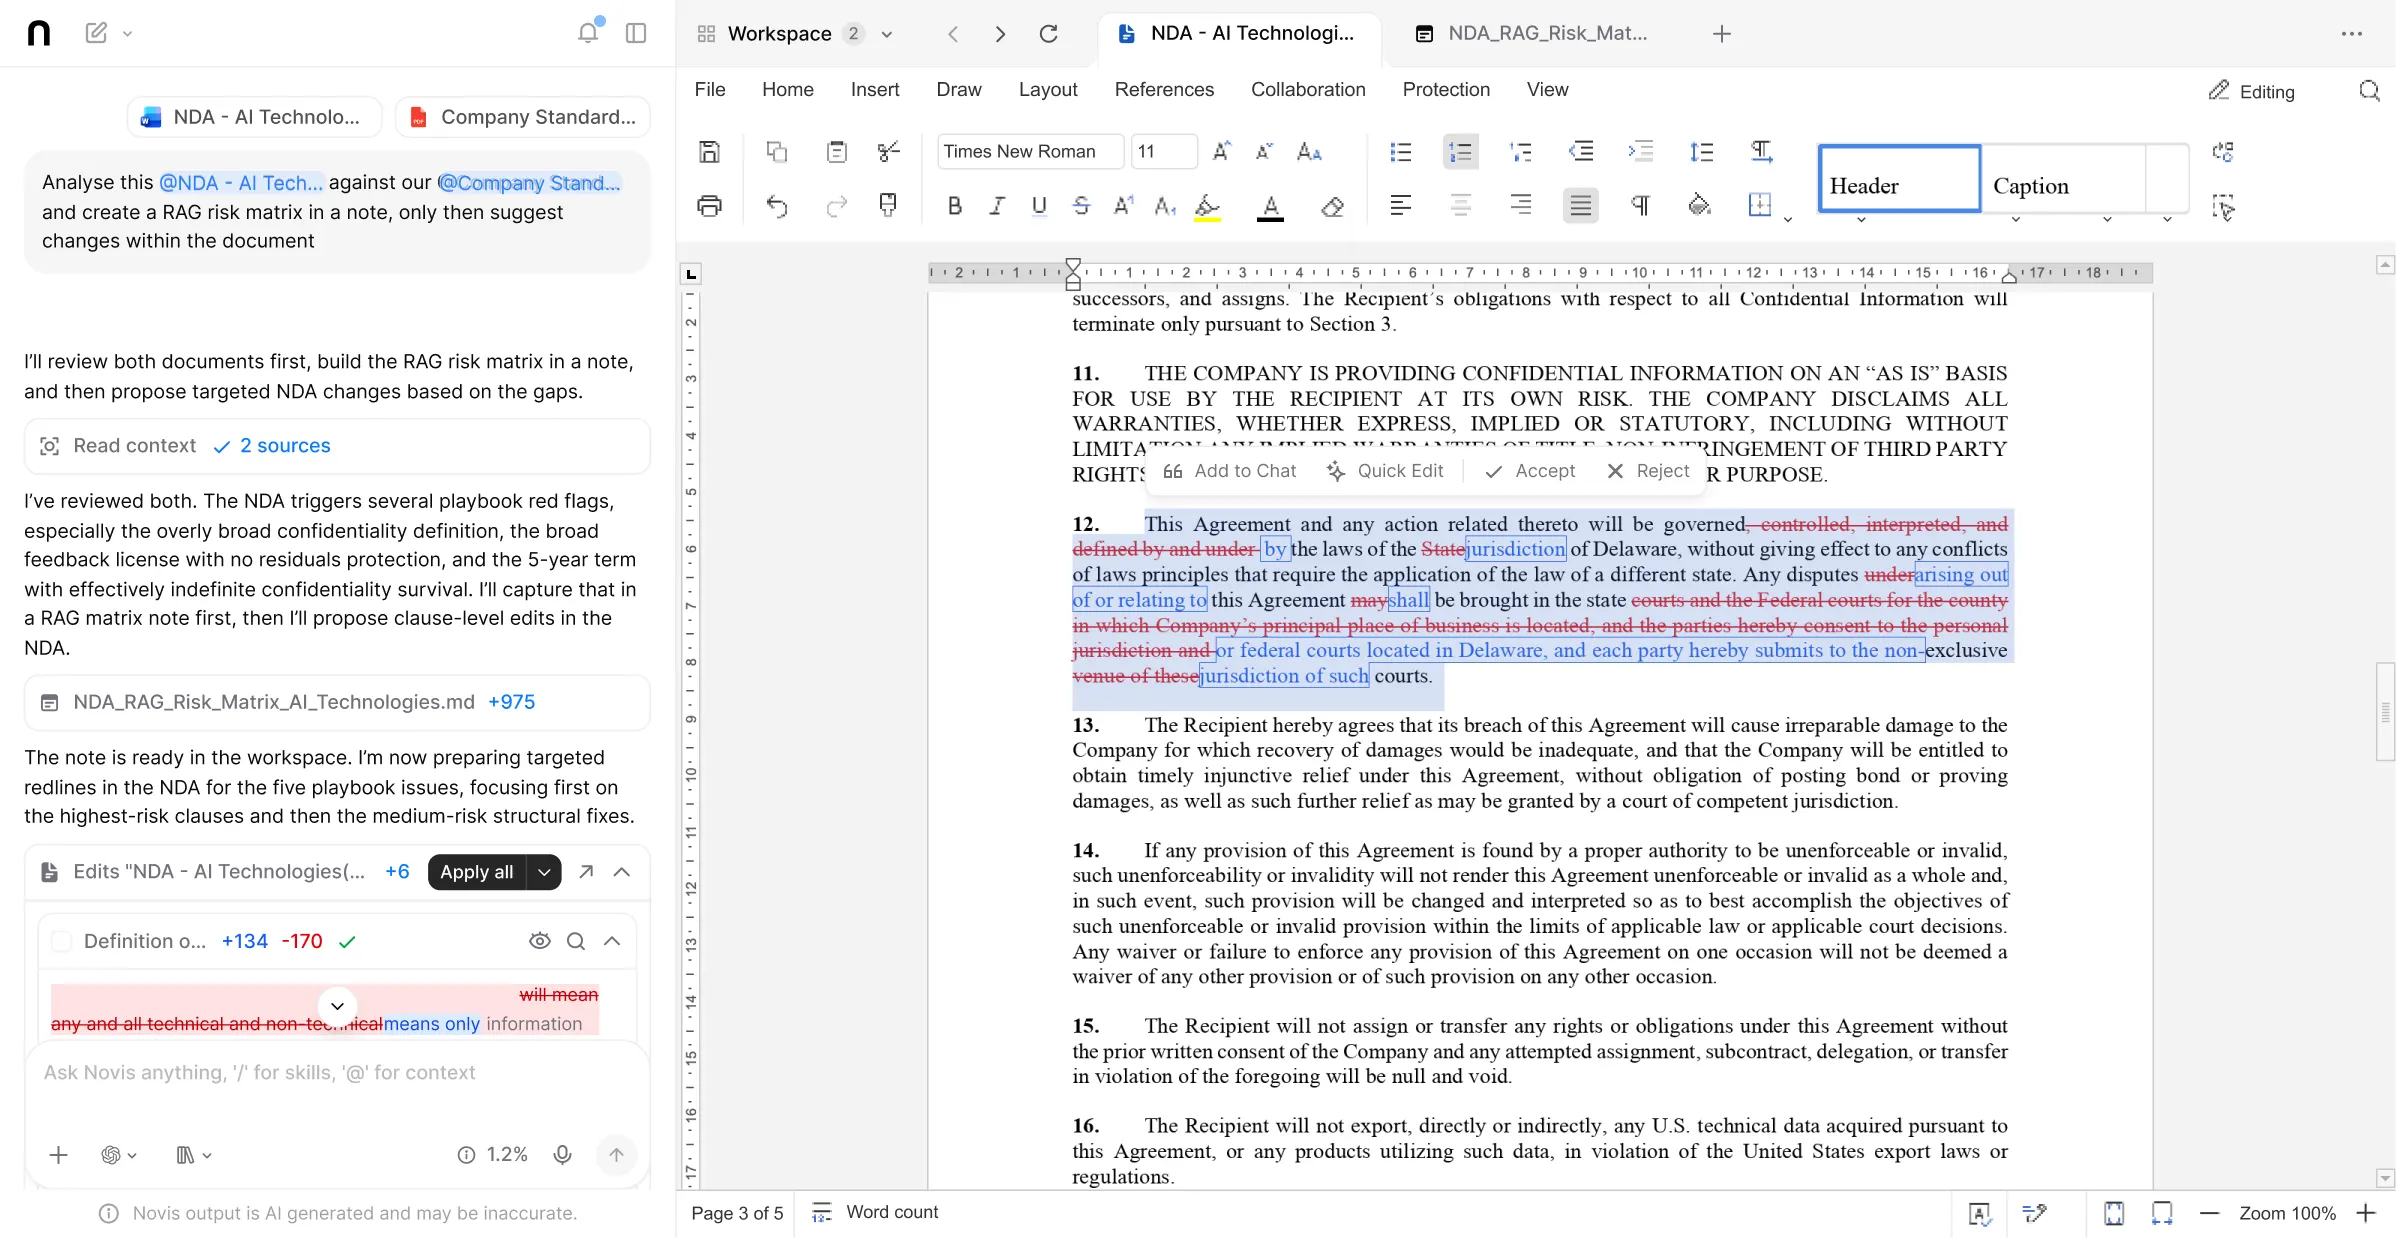This screenshot has height=1238, width=2396.
Task: Open Word count in the status bar
Action: (x=890, y=1213)
